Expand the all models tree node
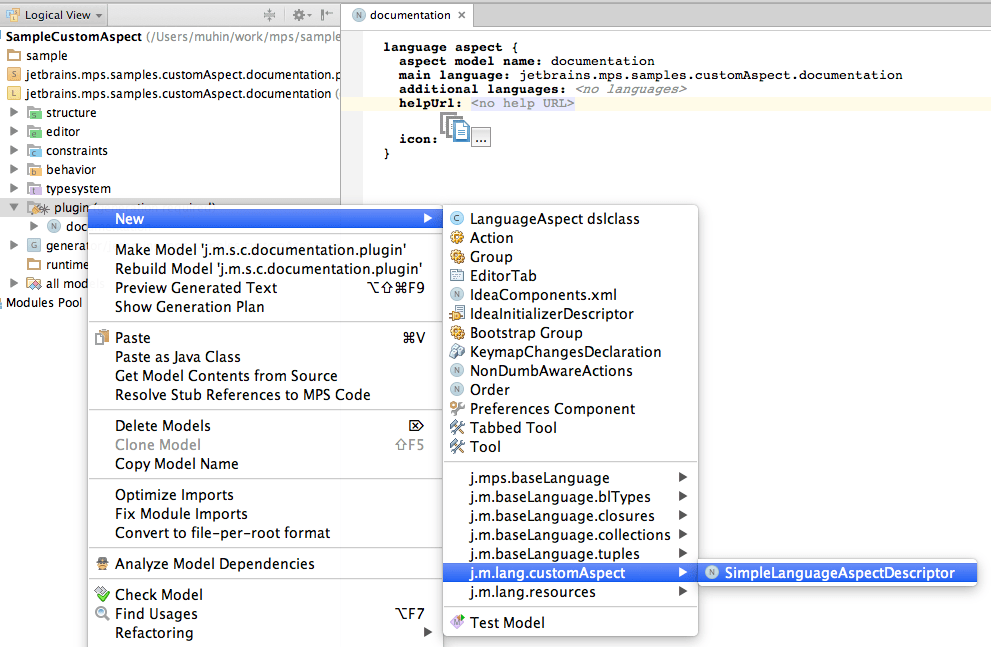 tap(14, 283)
